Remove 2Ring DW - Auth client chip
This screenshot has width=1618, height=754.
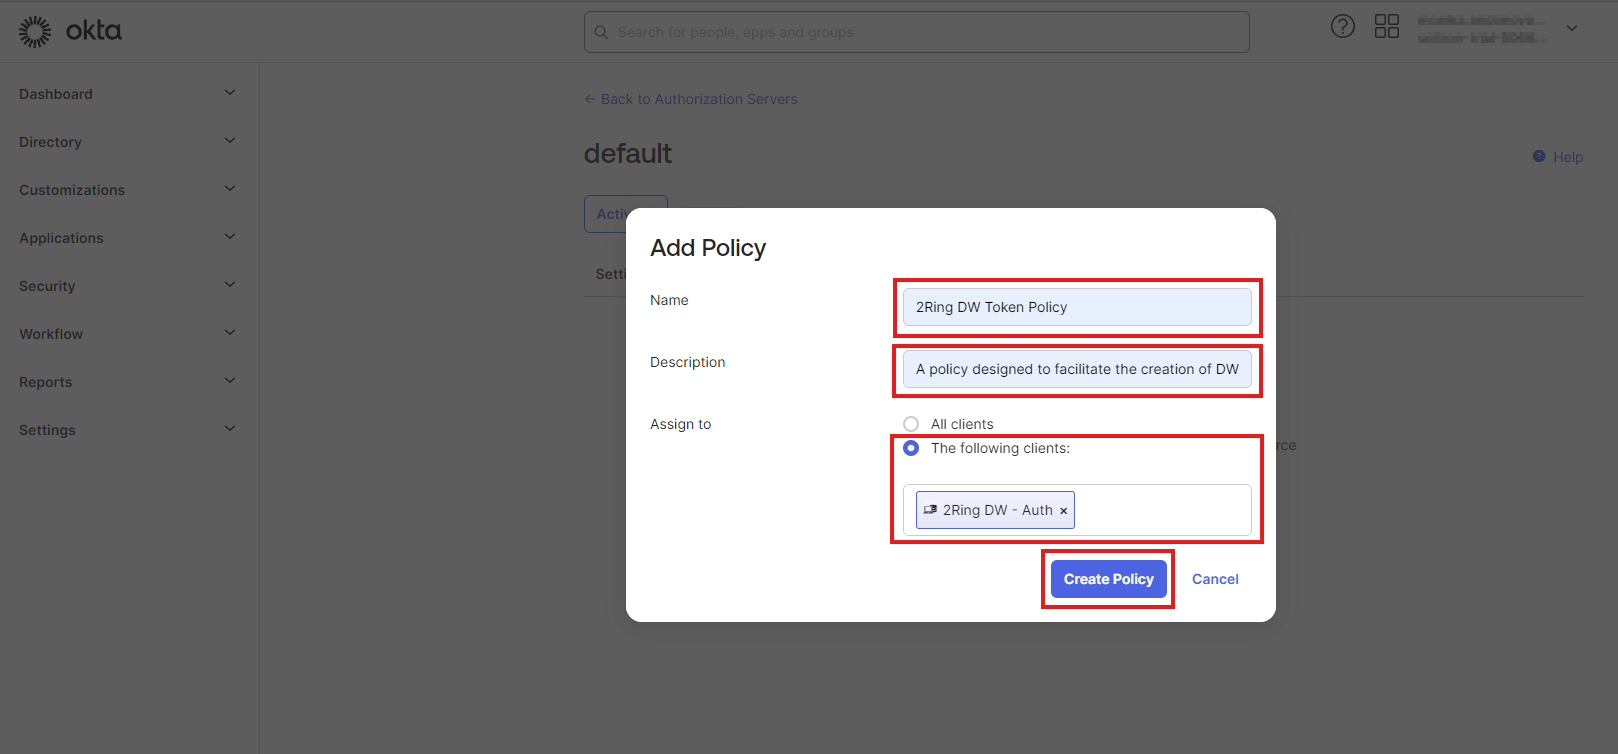click(x=1063, y=511)
